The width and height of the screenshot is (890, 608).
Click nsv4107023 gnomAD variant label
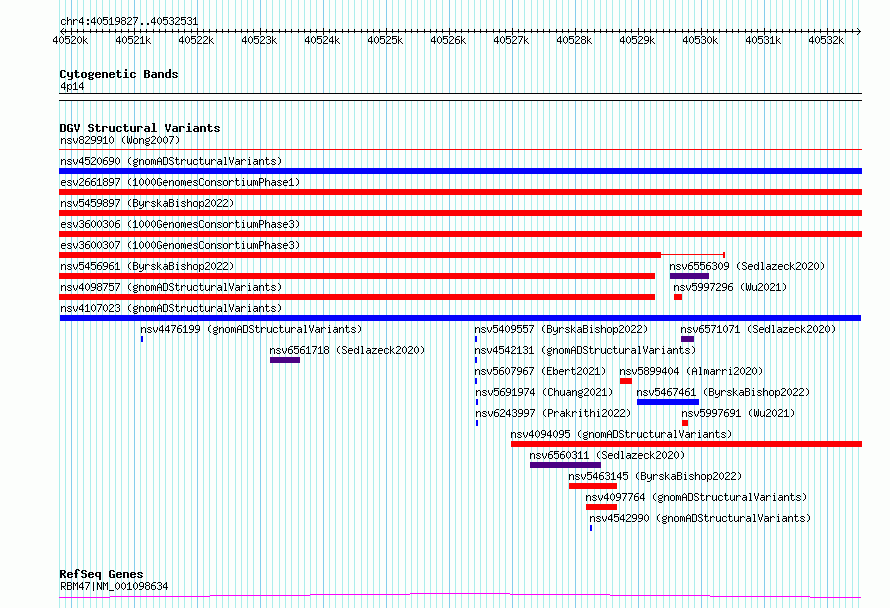(171, 308)
